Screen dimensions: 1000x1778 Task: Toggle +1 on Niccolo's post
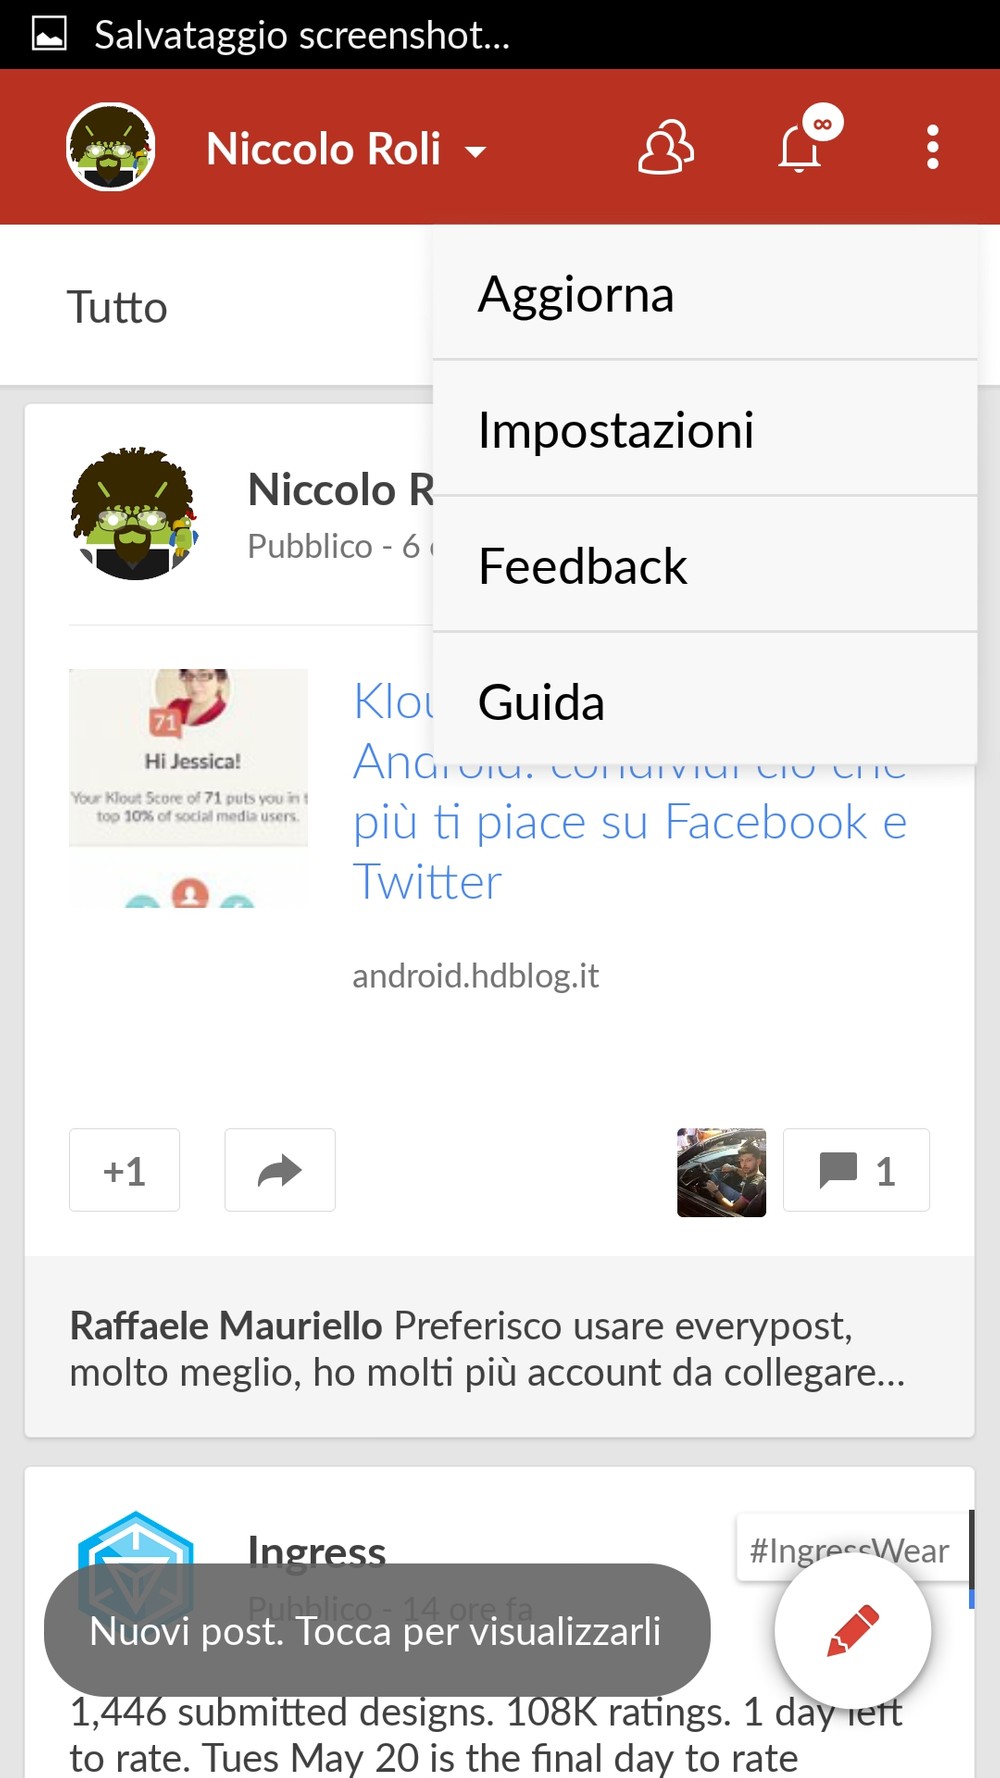pyautogui.click(x=124, y=1170)
